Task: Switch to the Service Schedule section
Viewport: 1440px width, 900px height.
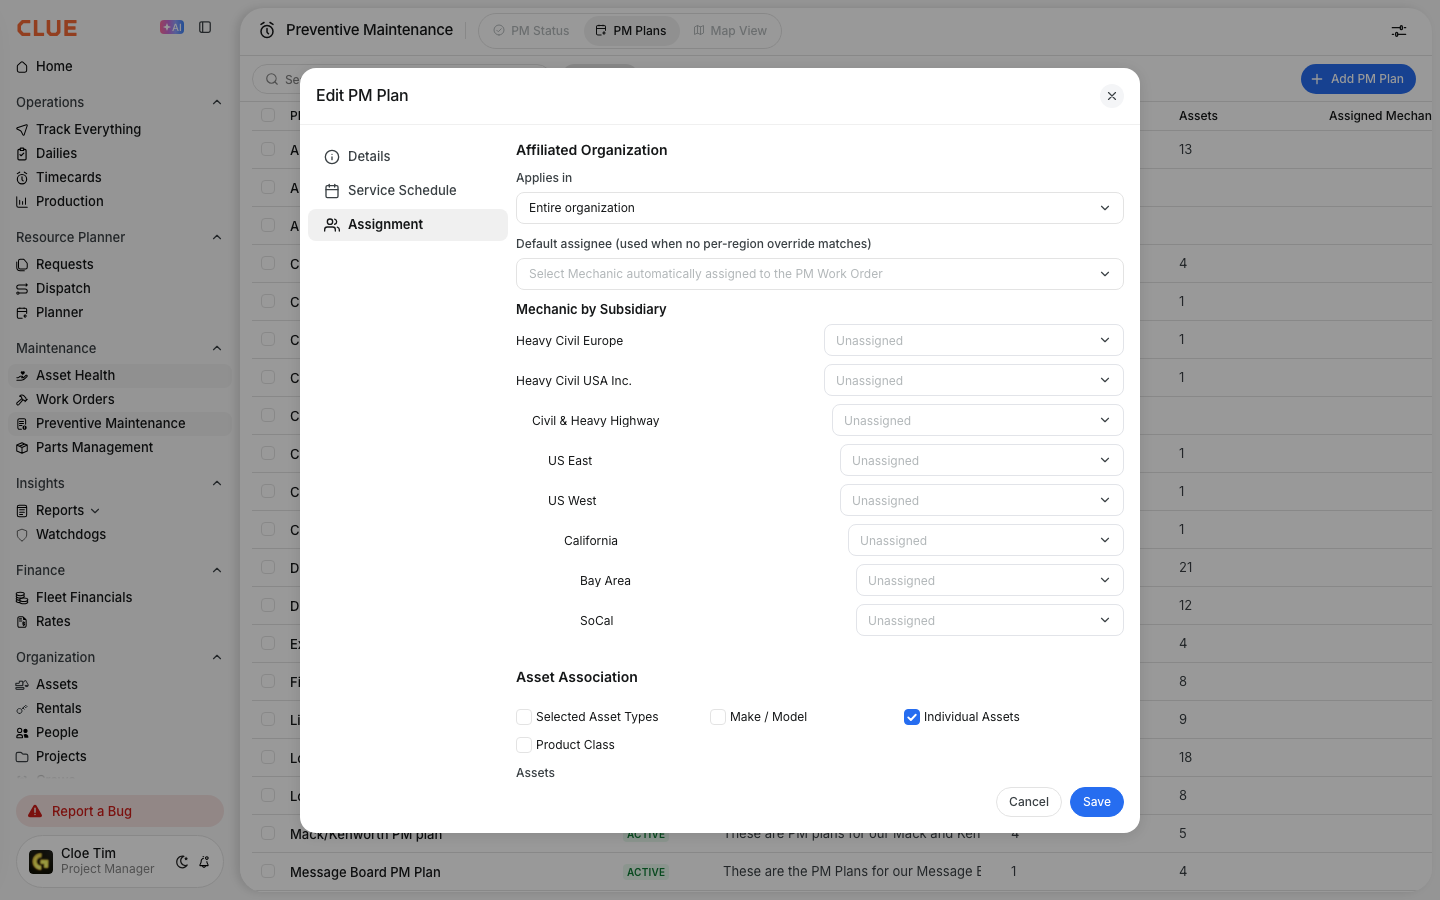Action: pos(408,191)
